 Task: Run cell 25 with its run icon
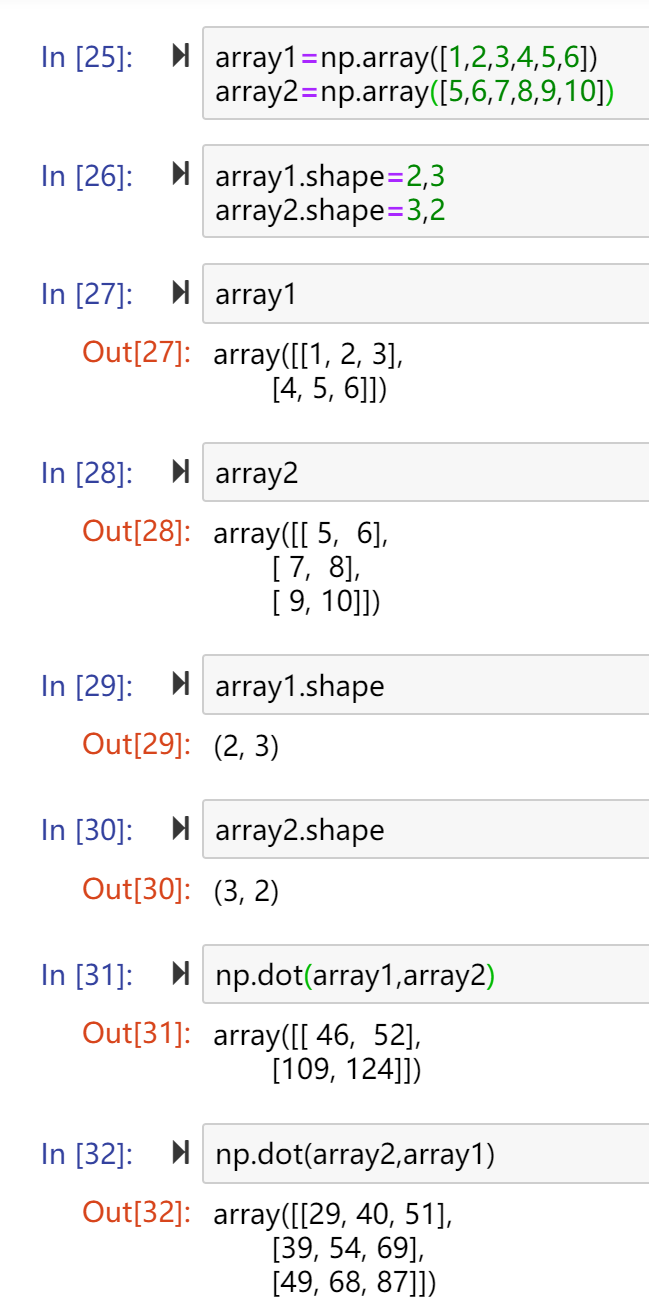[x=180, y=57]
